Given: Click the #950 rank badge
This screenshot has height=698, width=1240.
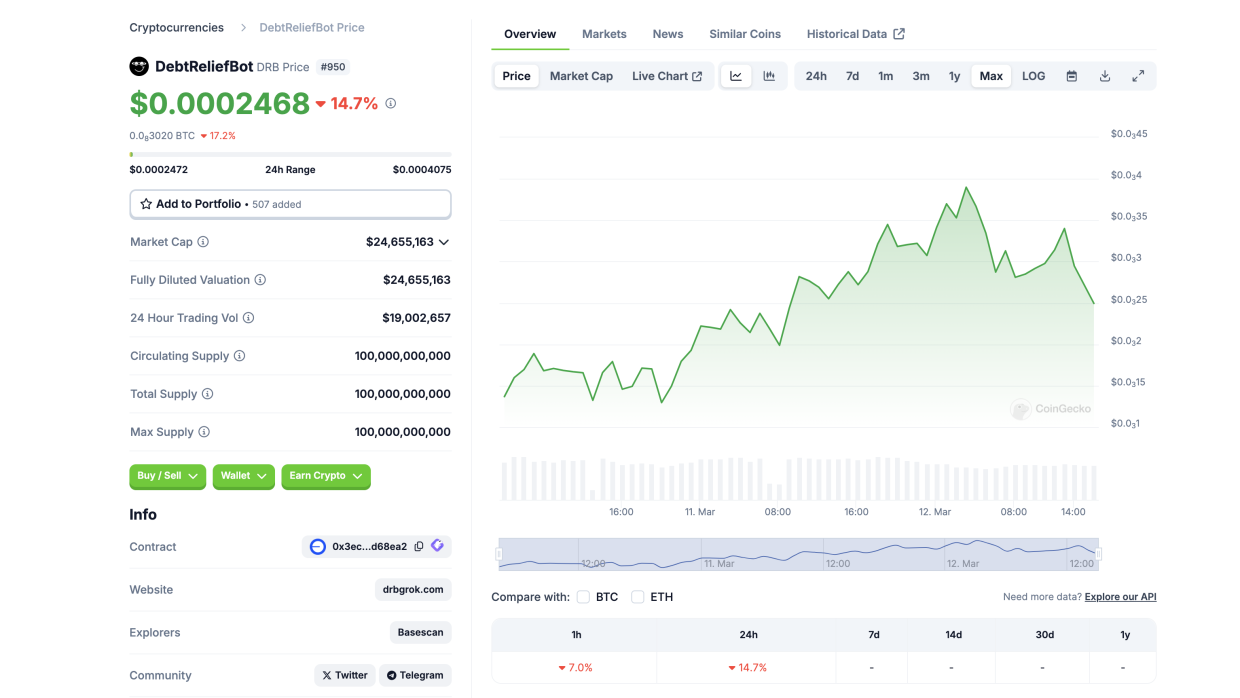Looking at the screenshot, I should coord(333,67).
